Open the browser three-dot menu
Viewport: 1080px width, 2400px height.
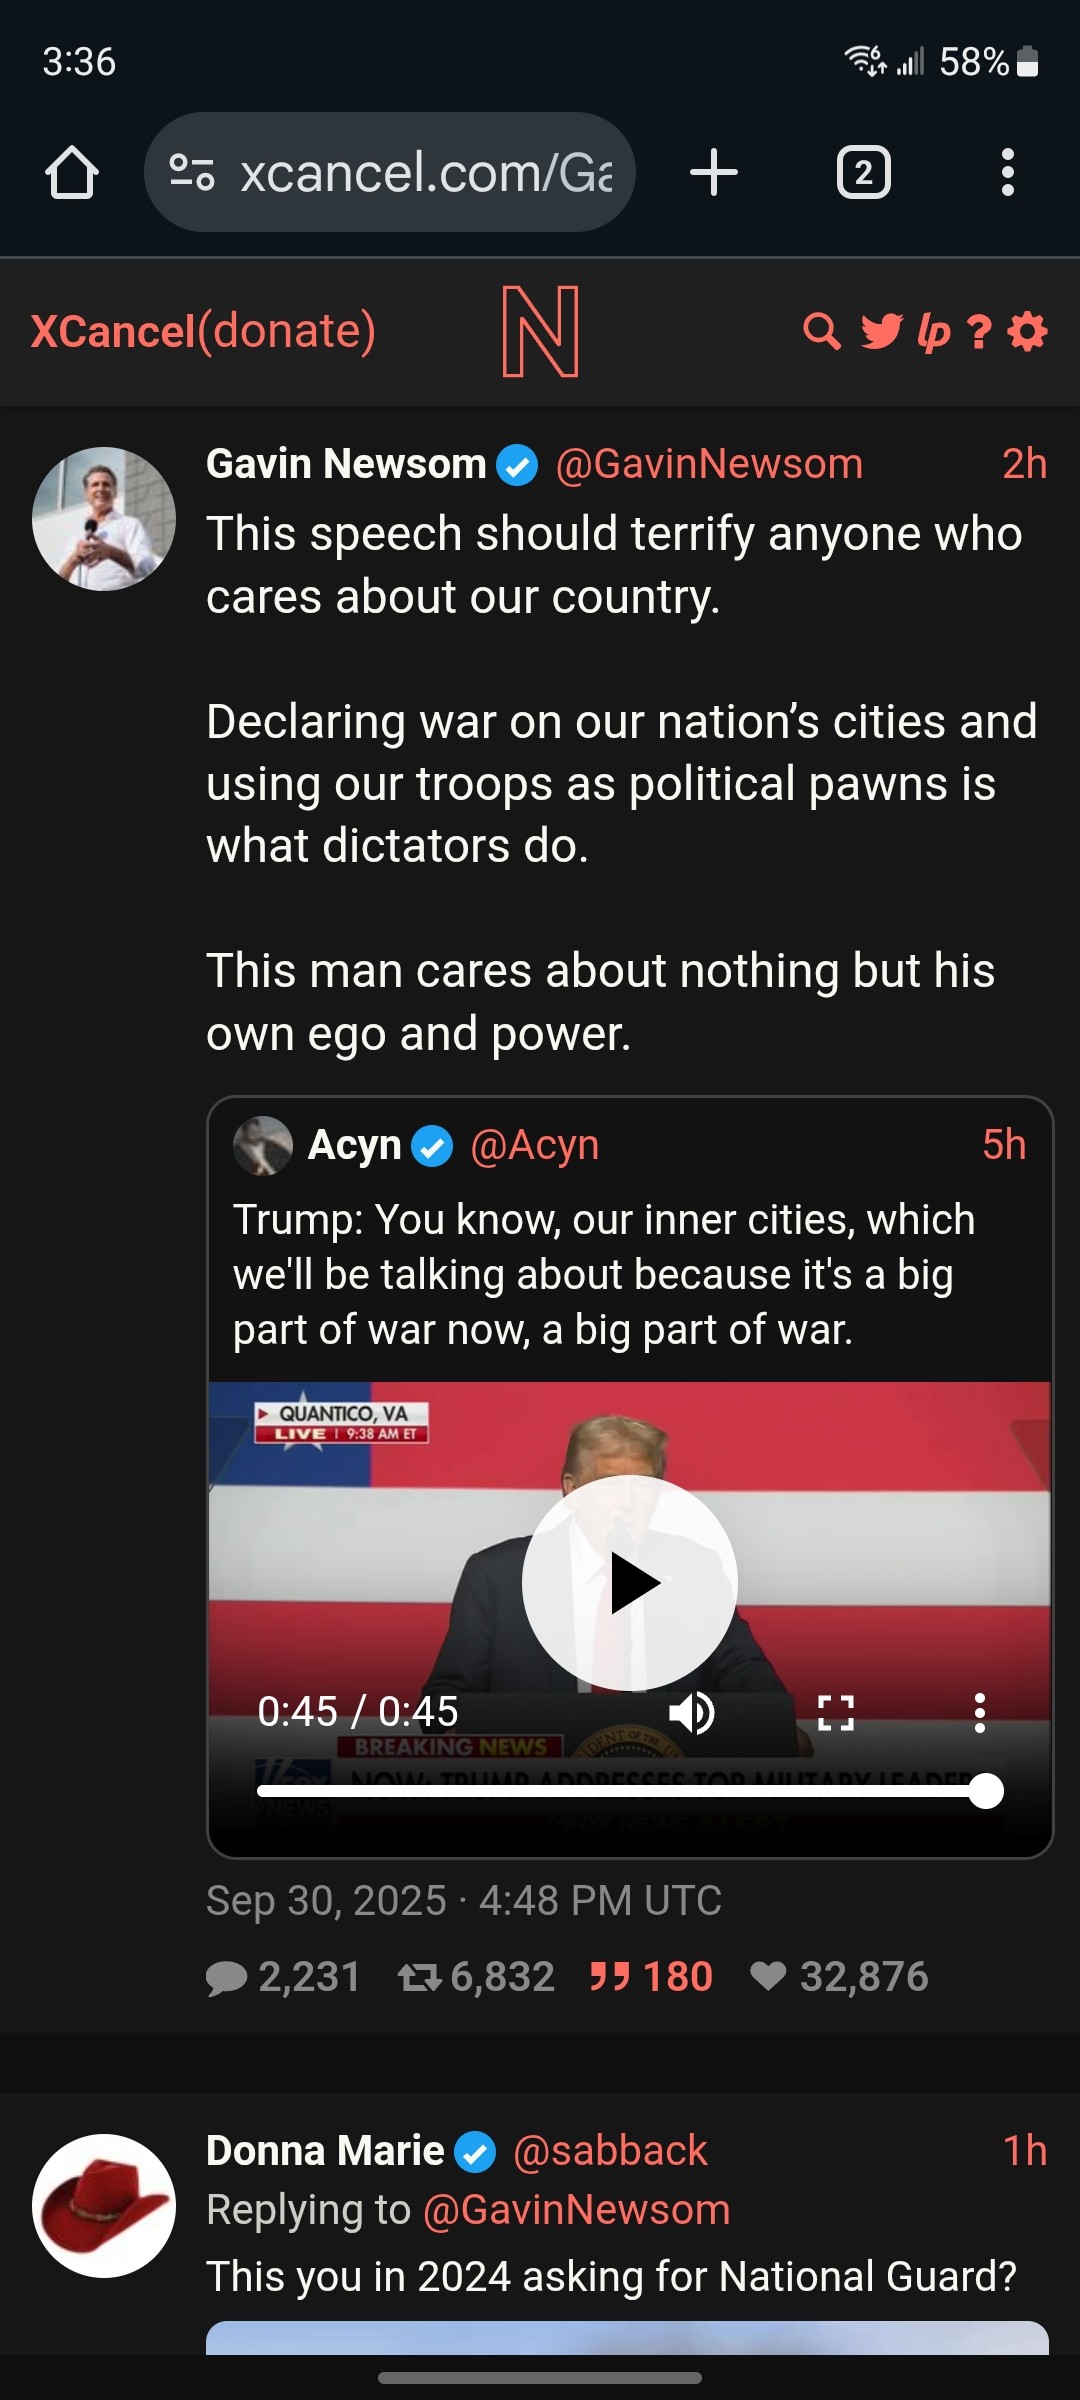pyautogui.click(x=1008, y=170)
